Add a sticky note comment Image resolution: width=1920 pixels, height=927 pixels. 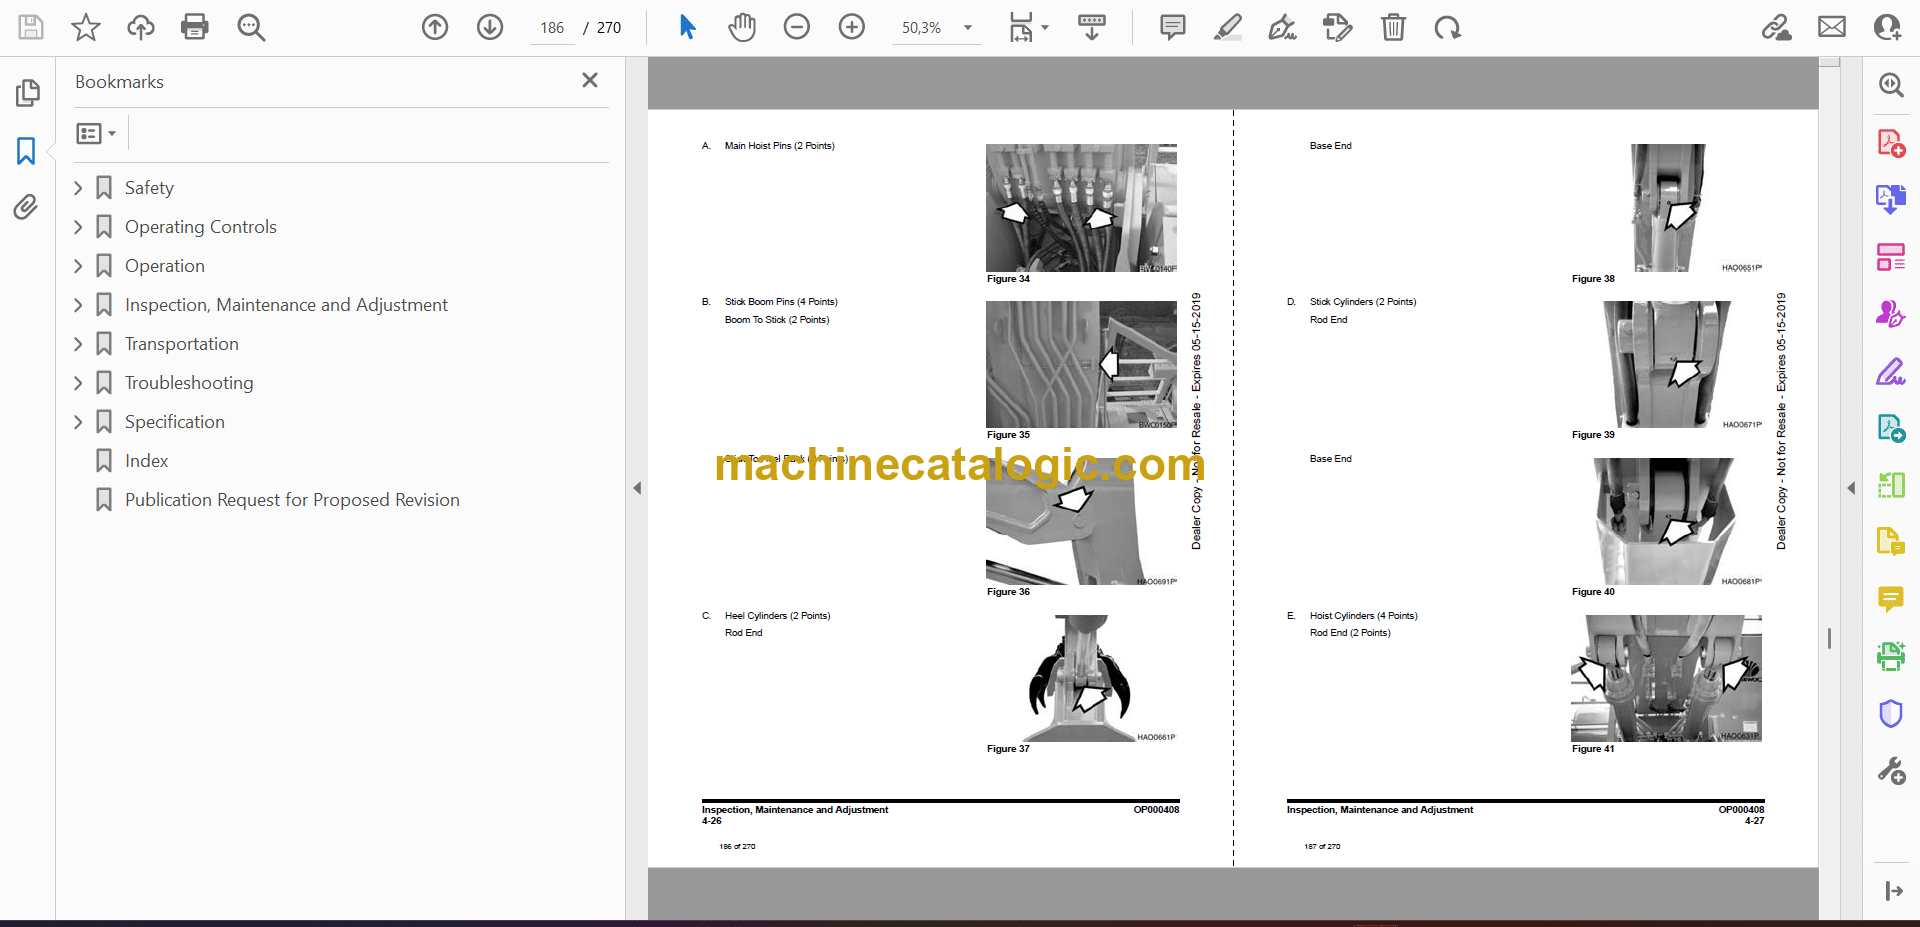click(1173, 27)
